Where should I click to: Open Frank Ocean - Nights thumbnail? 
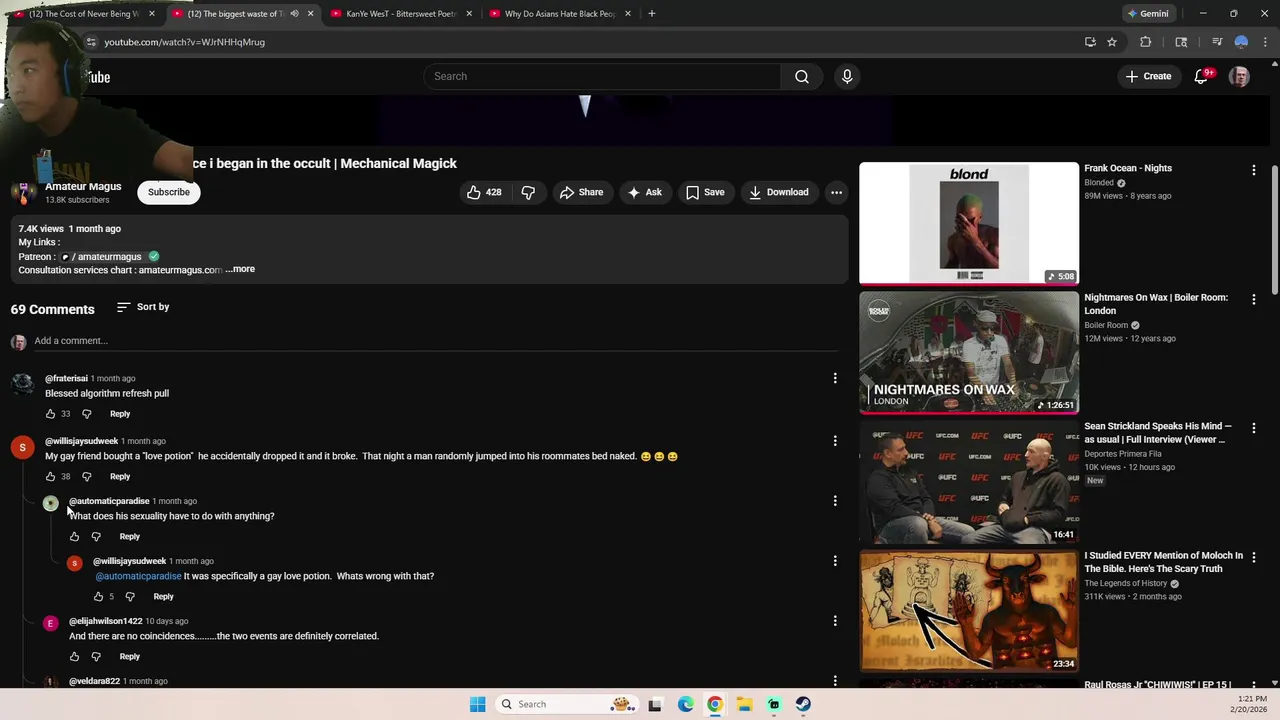[969, 223]
